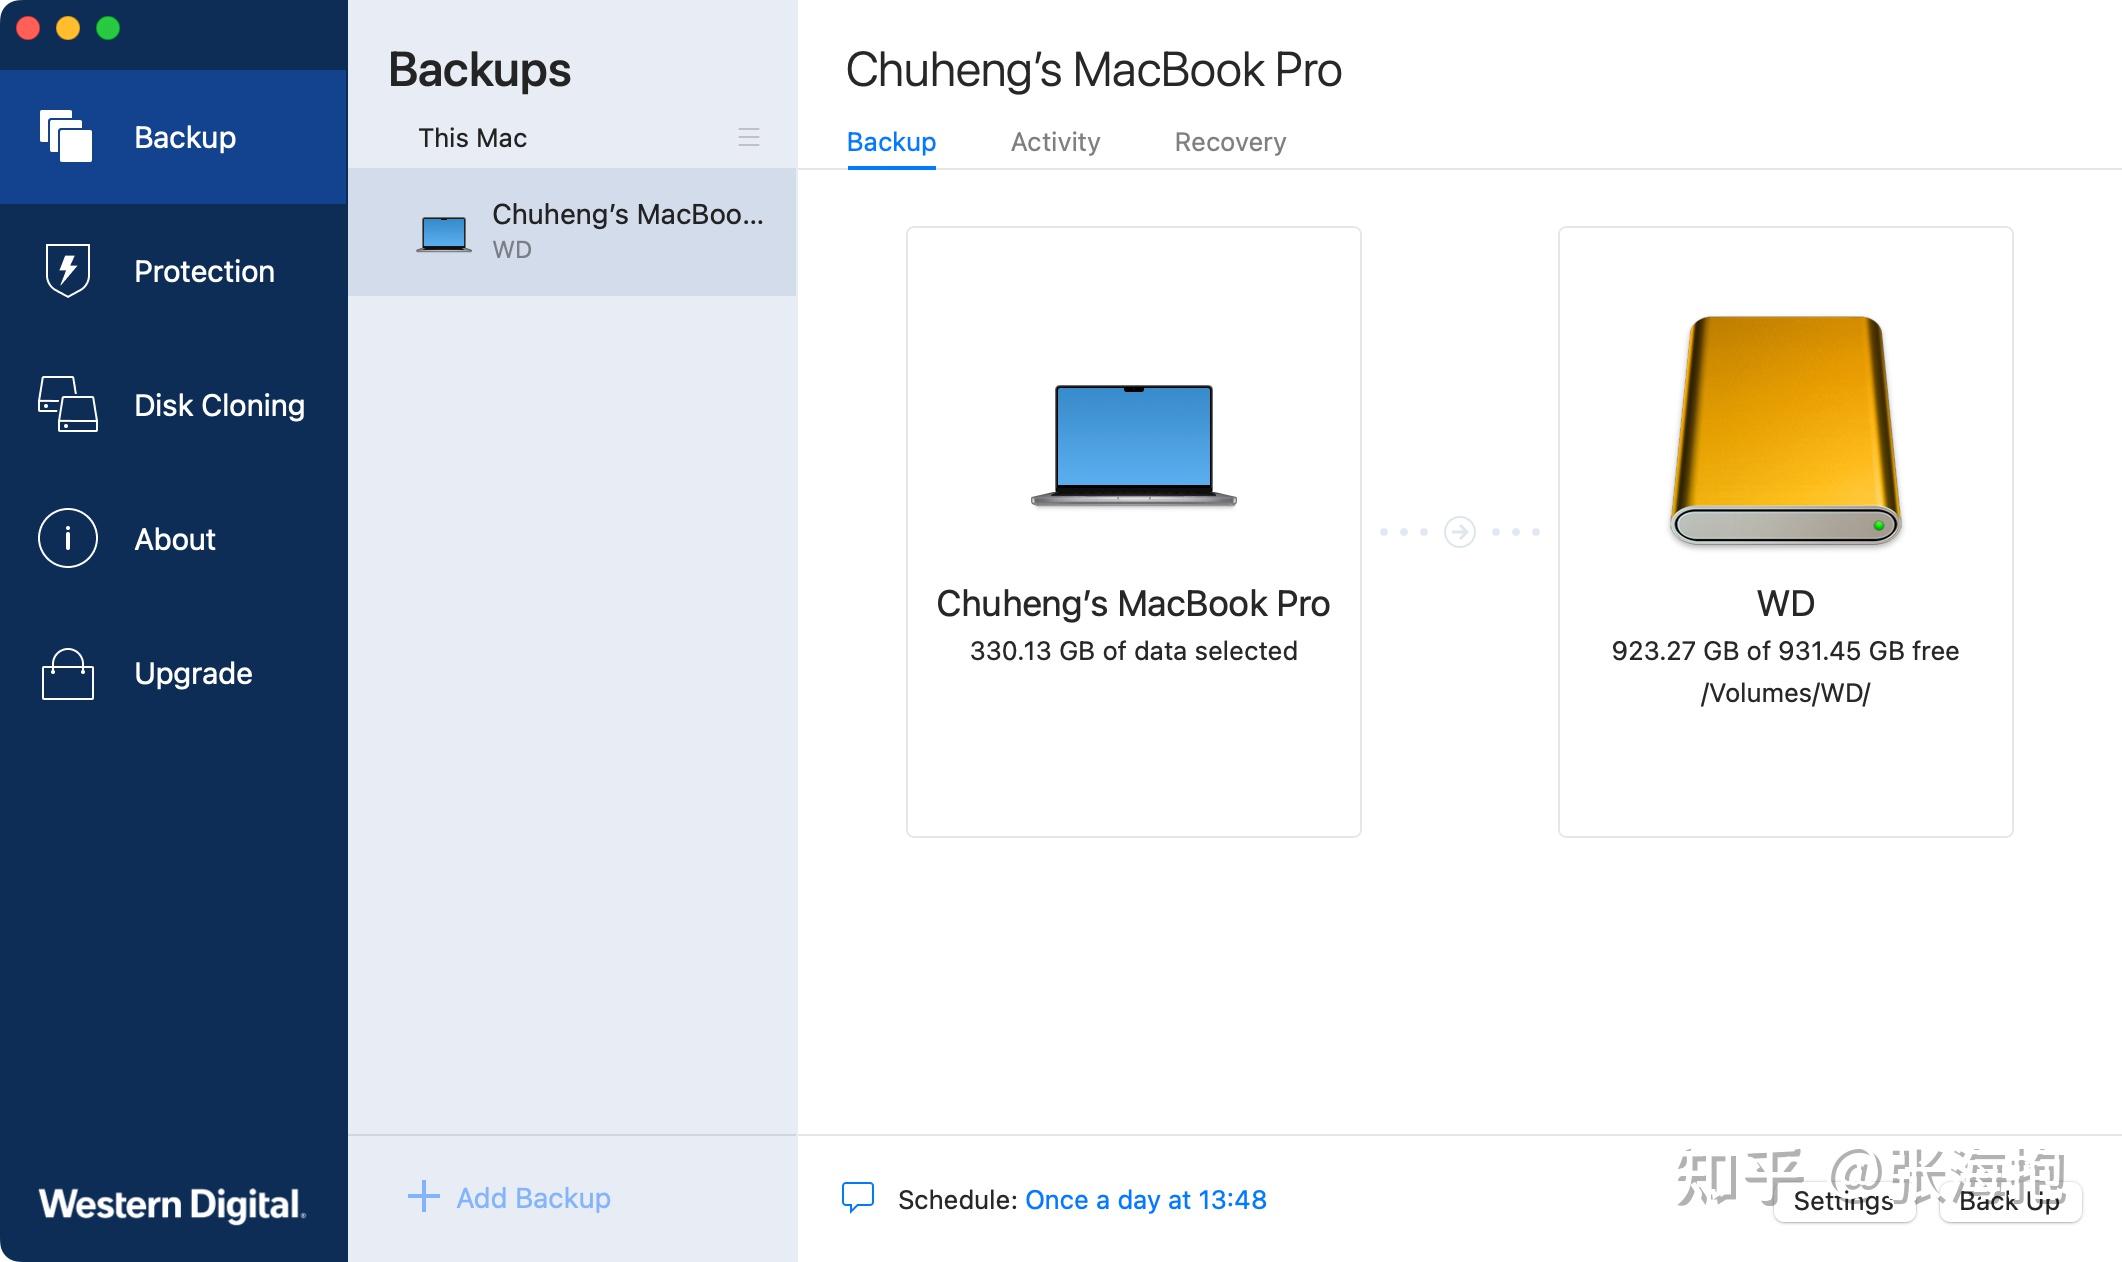Click the MacBook Pro backup source card

point(1133,532)
